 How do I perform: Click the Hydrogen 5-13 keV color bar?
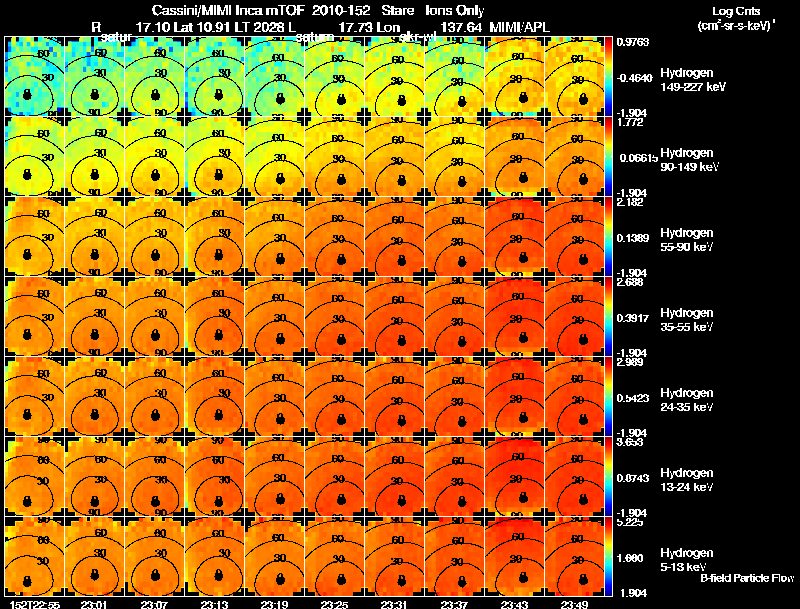point(608,557)
